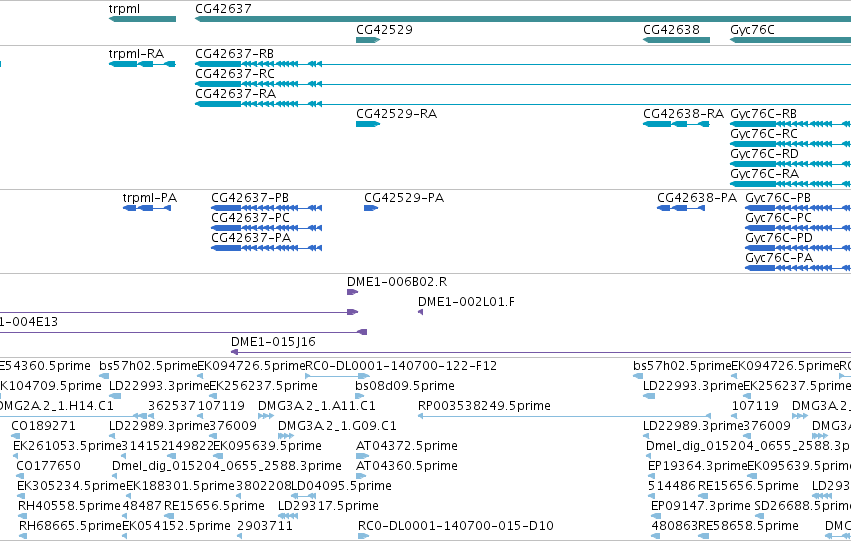Click the CO177650 EST label
Viewport: 851px width, 541px height.
48,466
